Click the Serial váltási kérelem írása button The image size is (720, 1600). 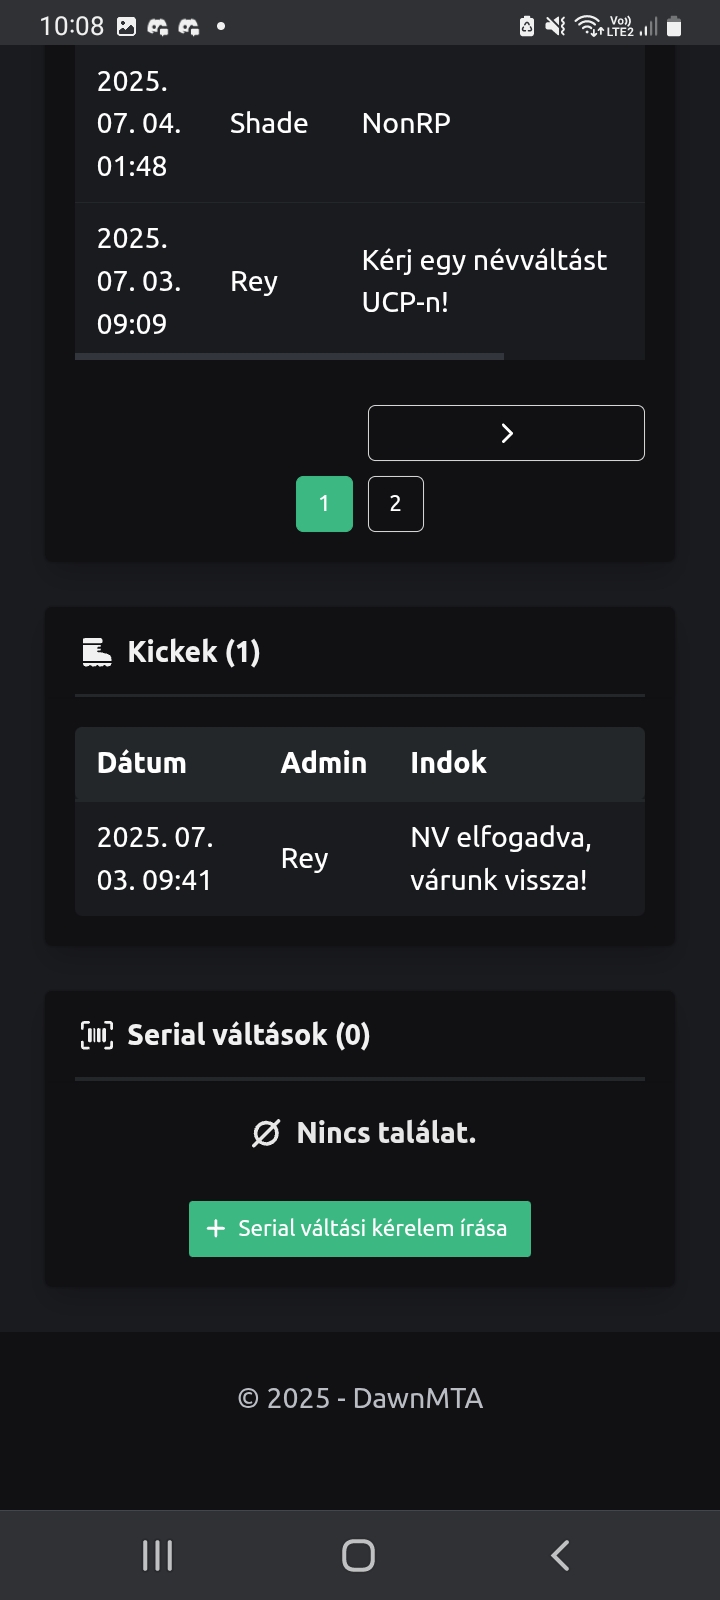coord(360,1228)
